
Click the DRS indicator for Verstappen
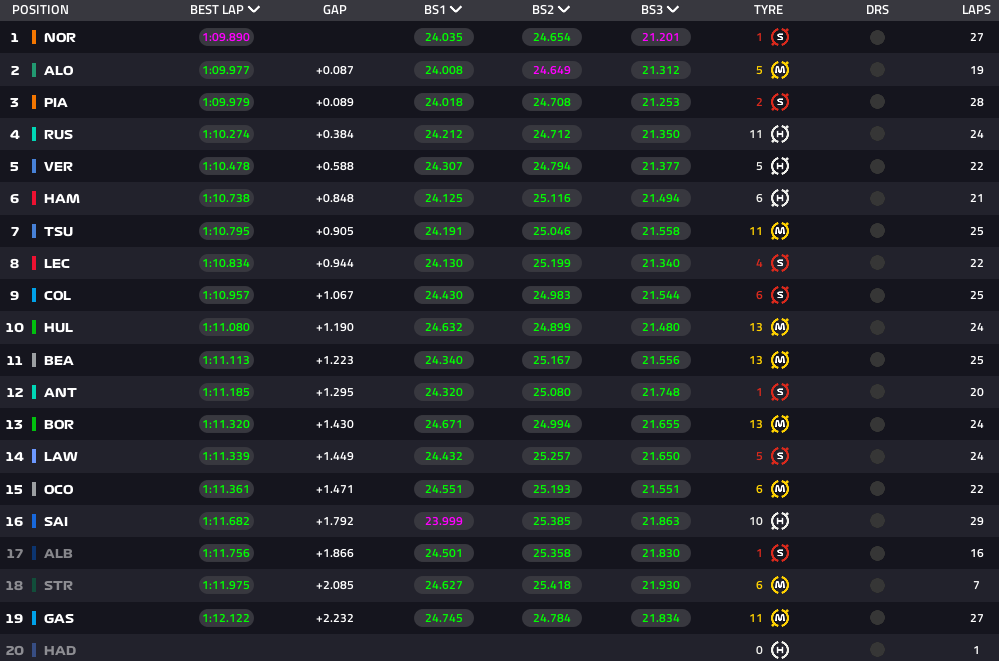877,167
